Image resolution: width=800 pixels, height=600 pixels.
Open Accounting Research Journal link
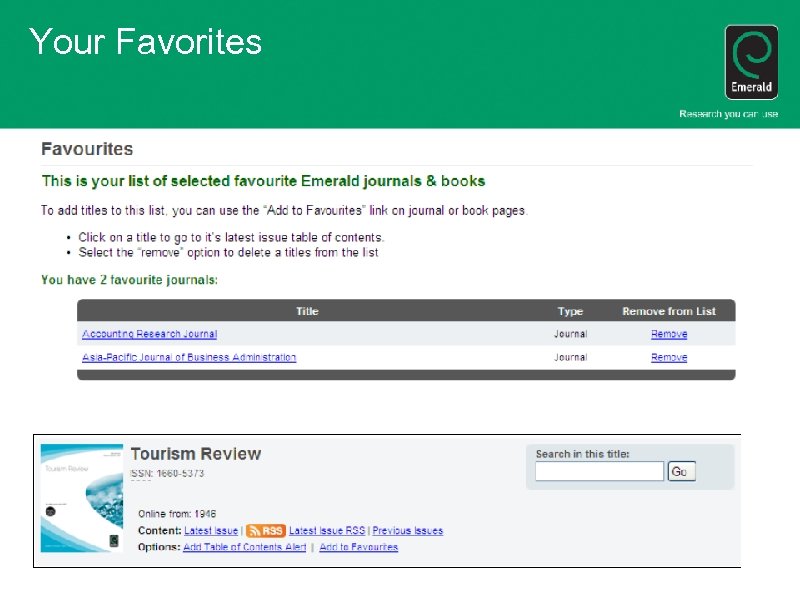149,334
